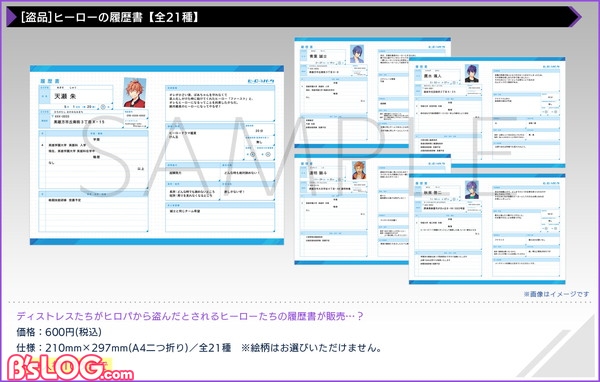Click the B's-LOG.com logo
Screen dimensions: 600x382
[70, 367]
